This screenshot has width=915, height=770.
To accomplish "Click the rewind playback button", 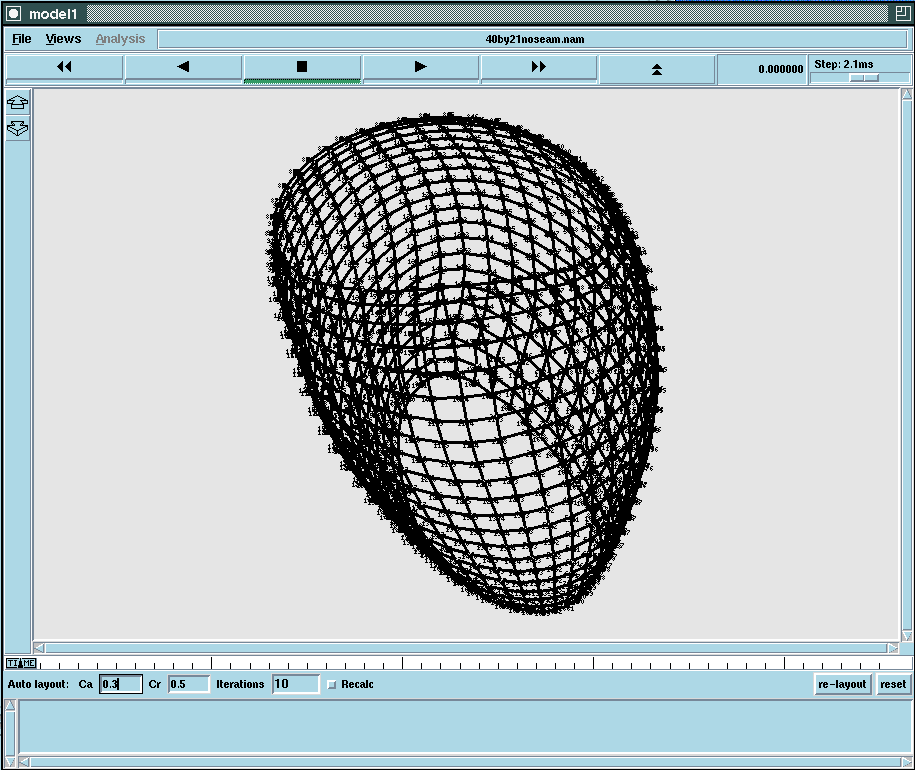I will [64, 67].
